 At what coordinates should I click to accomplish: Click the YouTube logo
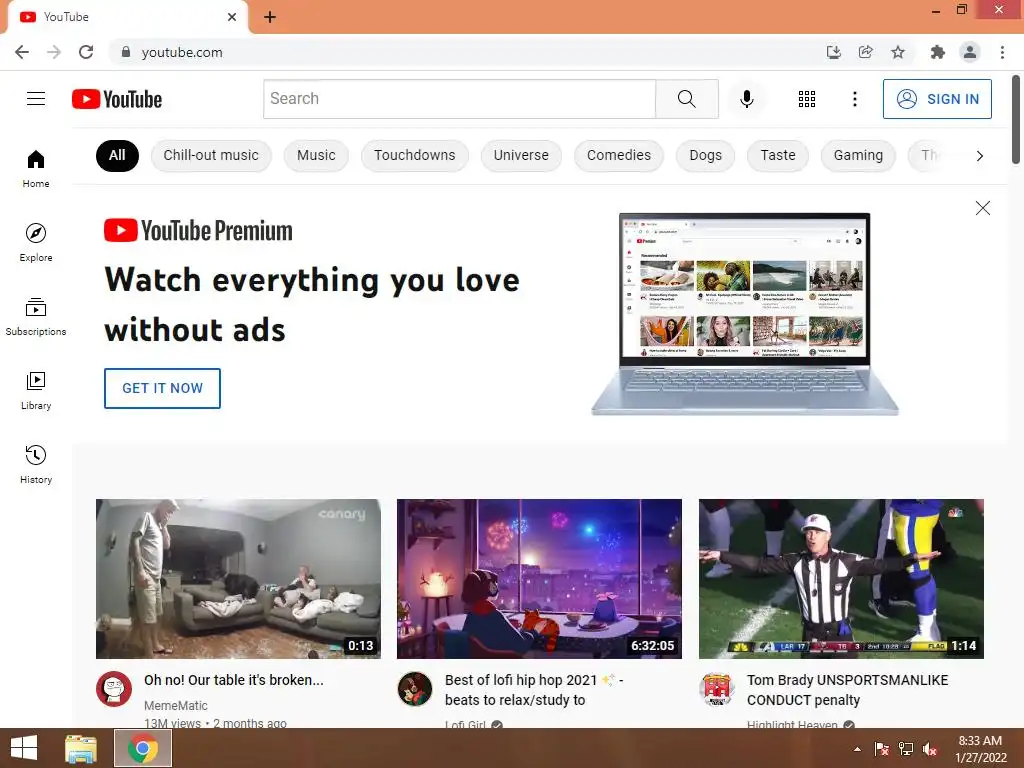coord(117,99)
